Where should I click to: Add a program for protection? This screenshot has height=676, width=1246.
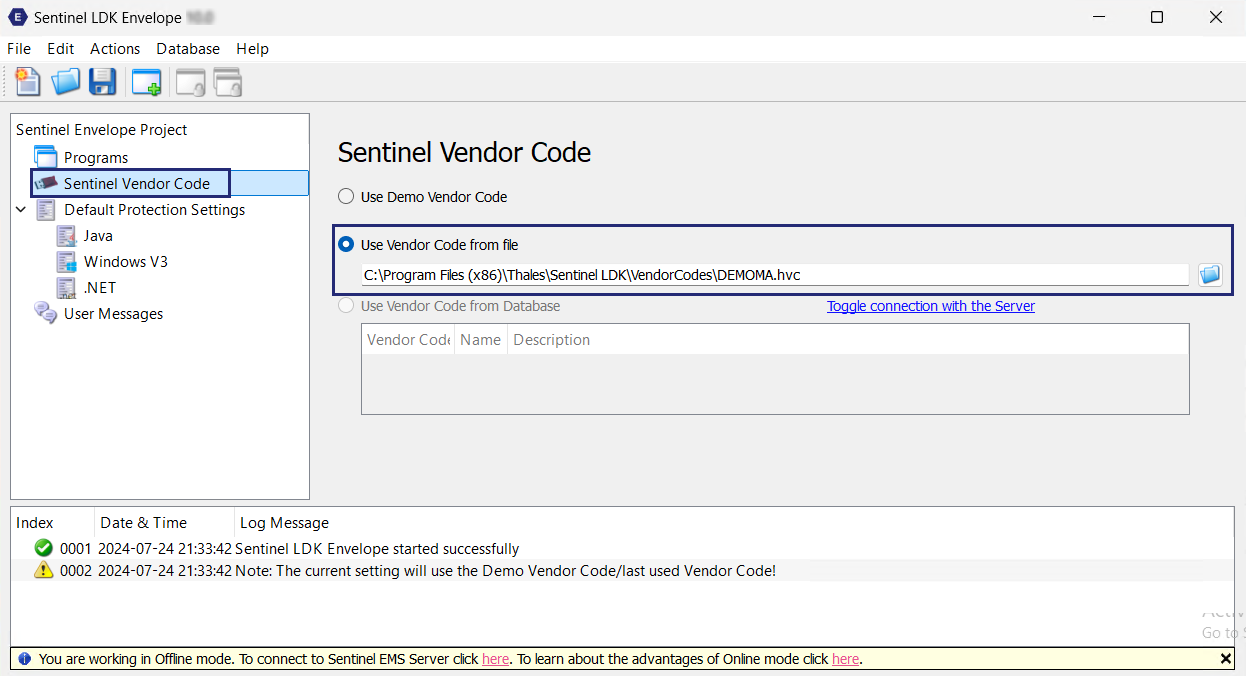146,82
